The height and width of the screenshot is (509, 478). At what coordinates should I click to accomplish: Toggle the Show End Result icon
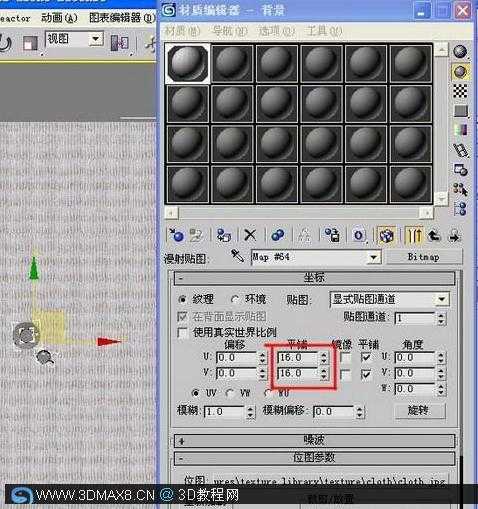point(414,236)
